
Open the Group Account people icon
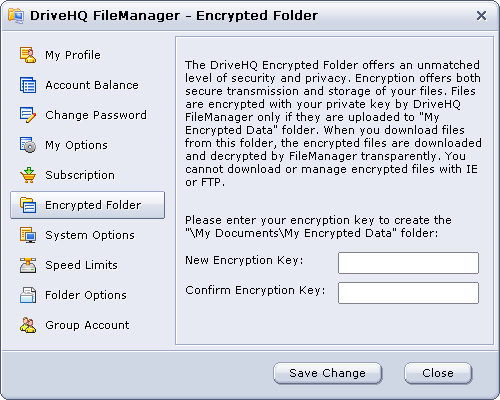tap(28, 325)
